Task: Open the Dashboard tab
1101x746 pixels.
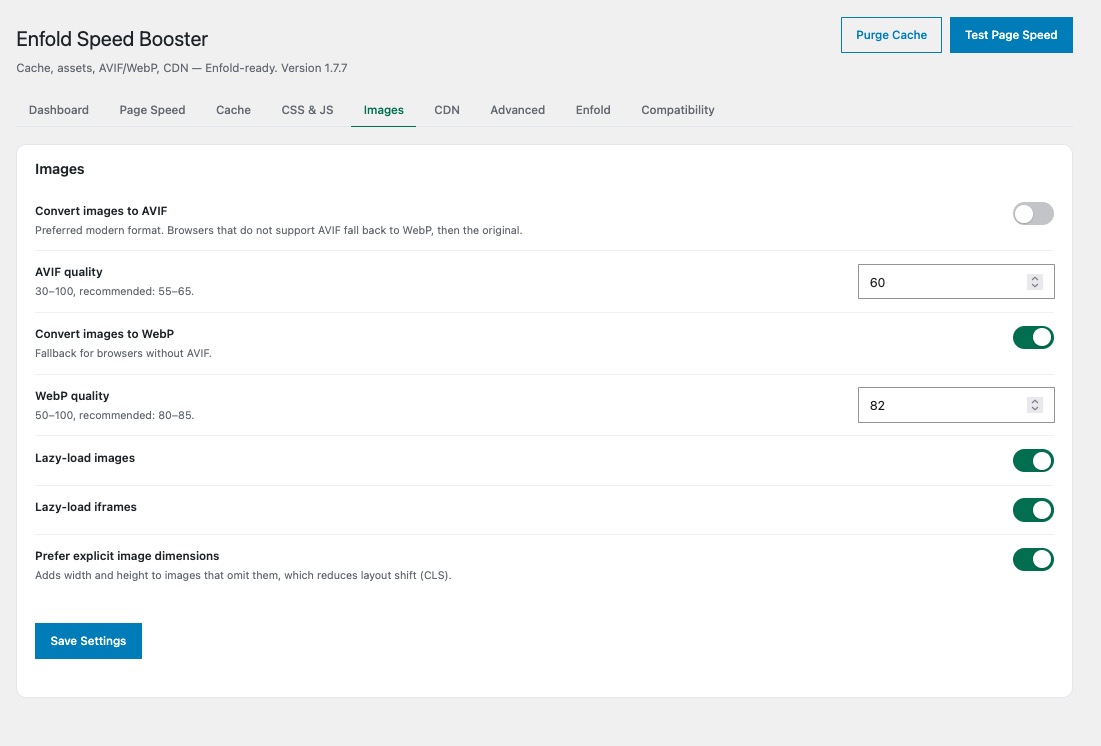Action: coord(59,110)
